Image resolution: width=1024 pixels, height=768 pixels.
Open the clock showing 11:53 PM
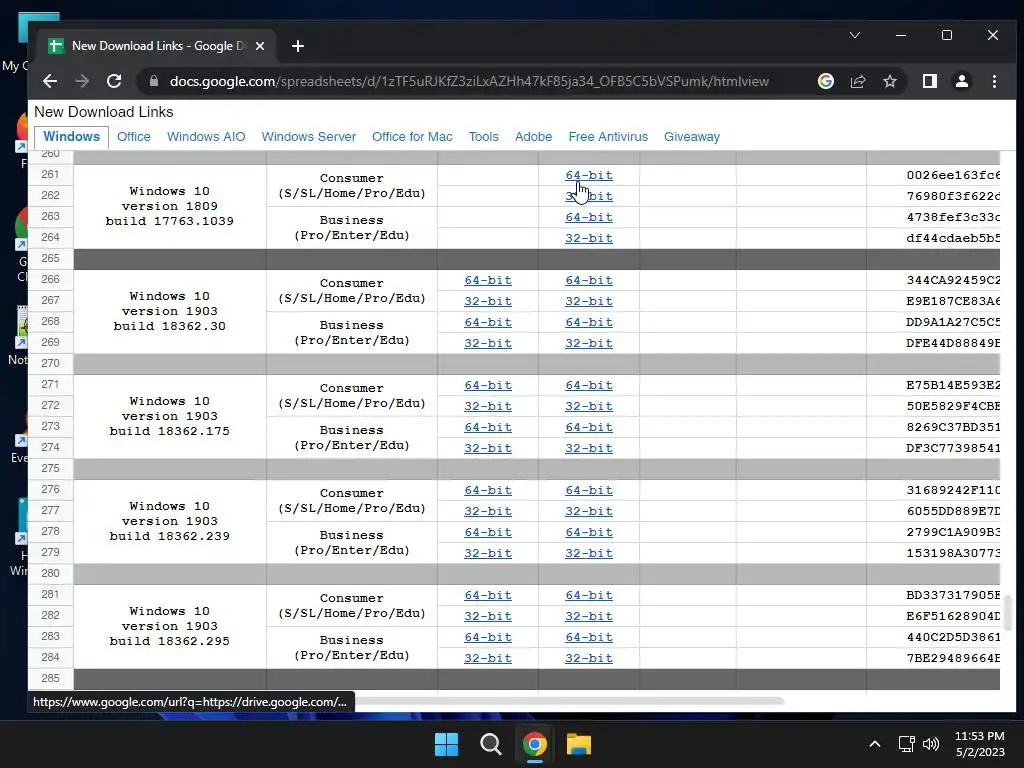[x=980, y=744]
